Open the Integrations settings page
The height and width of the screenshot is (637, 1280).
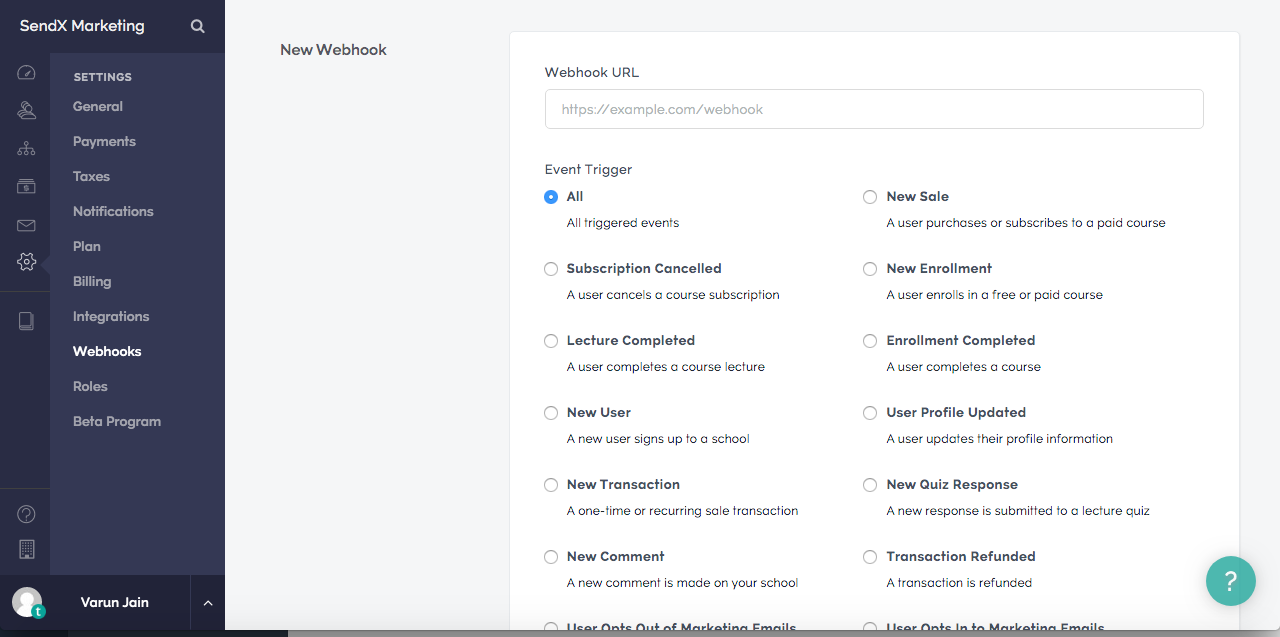pyautogui.click(x=111, y=316)
